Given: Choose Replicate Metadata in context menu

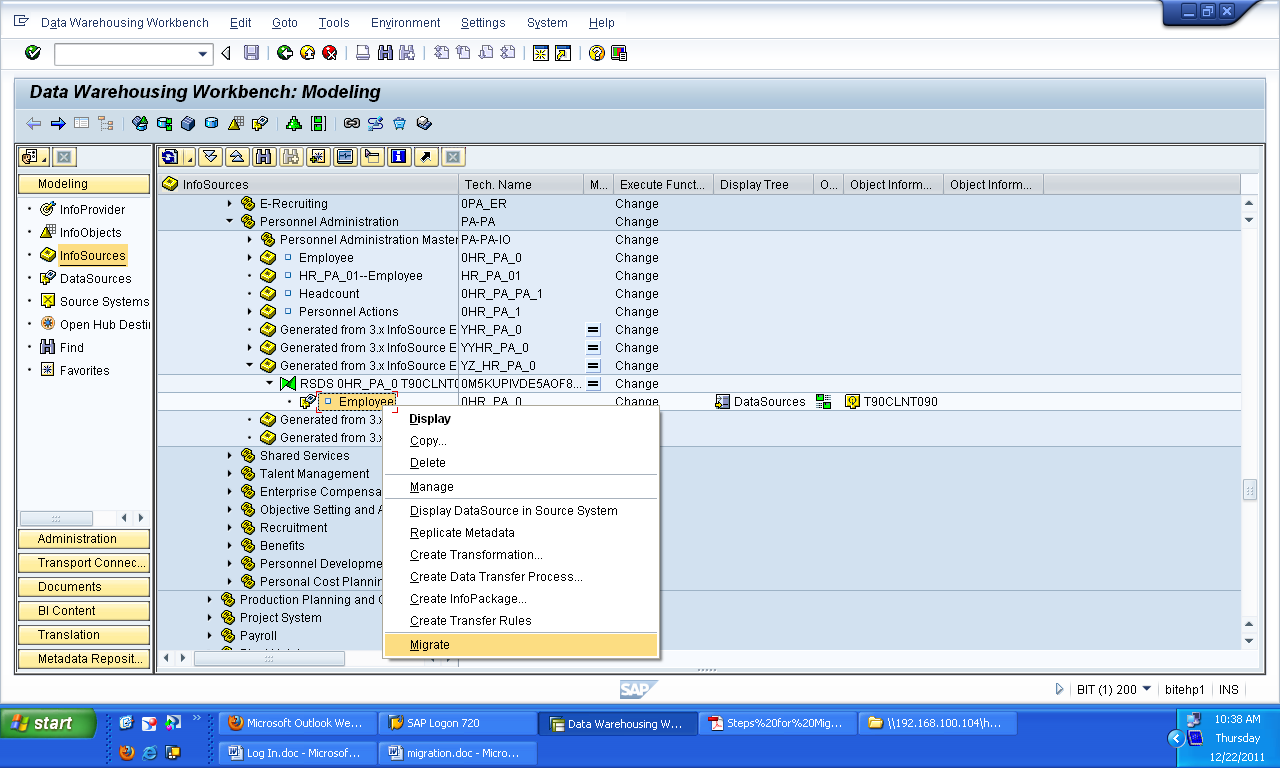Looking at the screenshot, I should pyautogui.click(x=520, y=533).
